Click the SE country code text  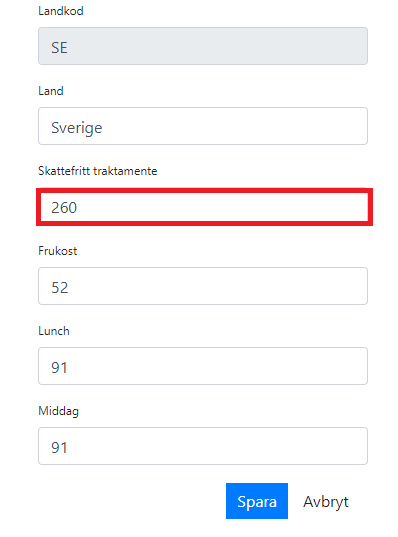coord(59,47)
